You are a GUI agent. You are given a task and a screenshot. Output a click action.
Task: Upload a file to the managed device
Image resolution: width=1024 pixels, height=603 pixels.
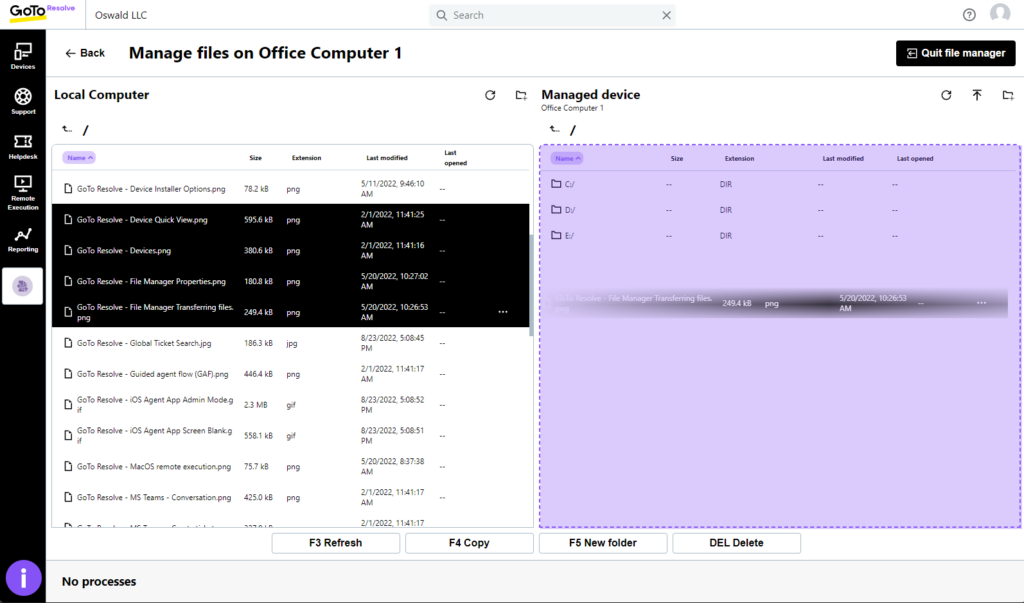pos(977,95)
